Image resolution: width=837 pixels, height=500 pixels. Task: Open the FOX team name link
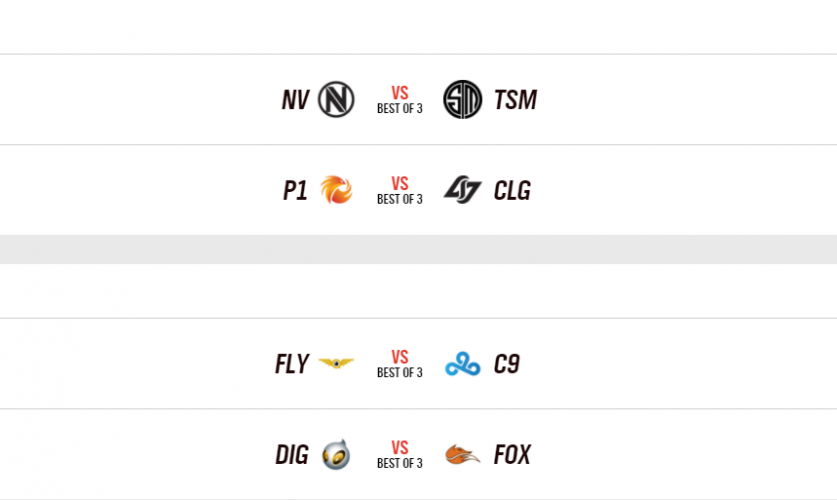(512, 455)
